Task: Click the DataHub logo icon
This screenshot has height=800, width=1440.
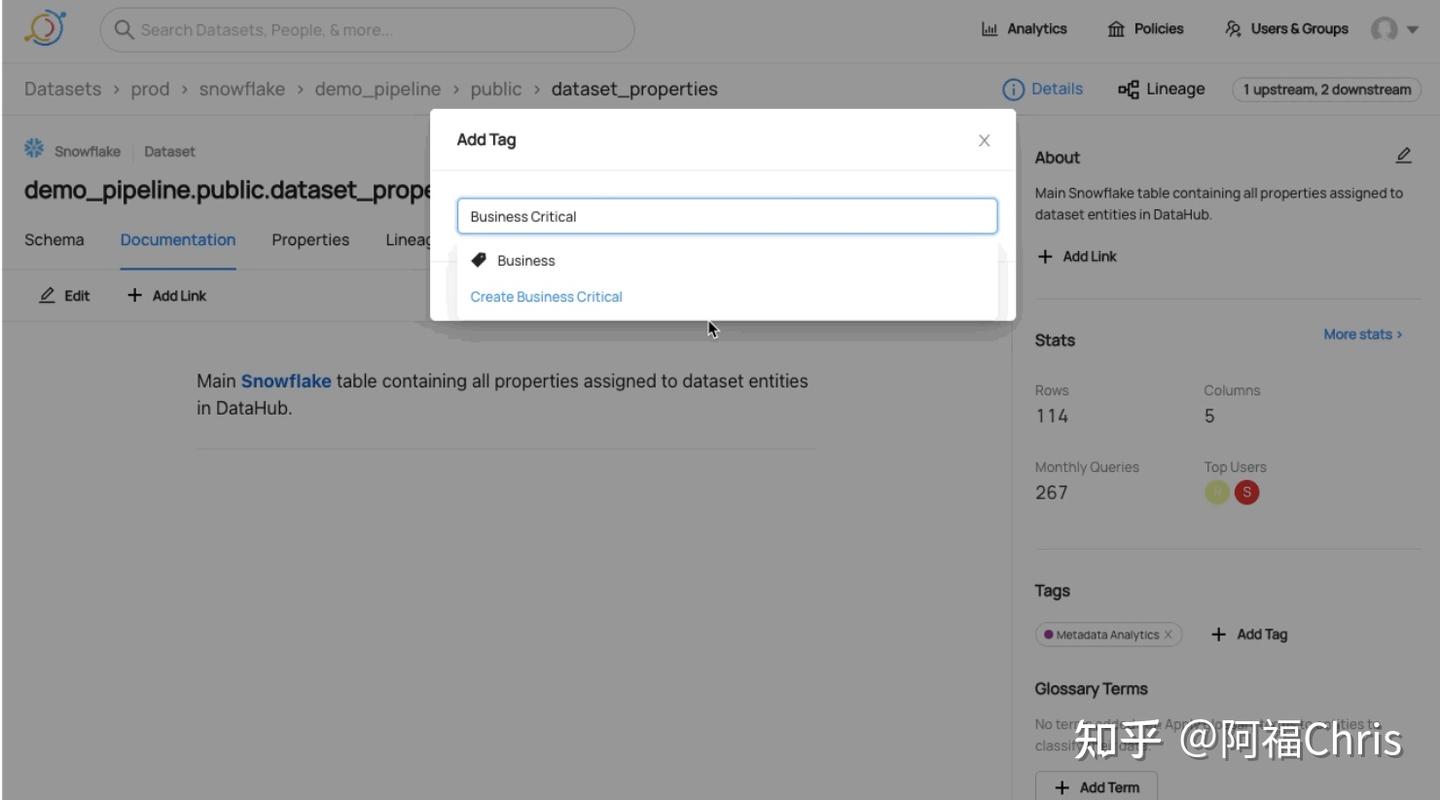Action: pos(45,29)
